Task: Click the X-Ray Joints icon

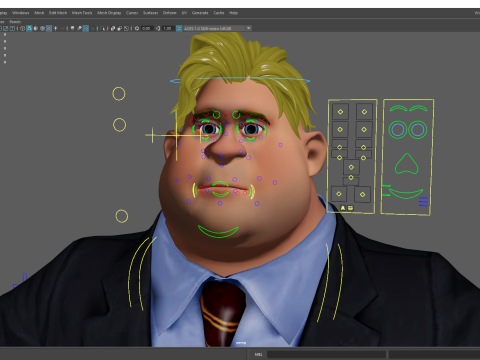Action: coord(126,28)
